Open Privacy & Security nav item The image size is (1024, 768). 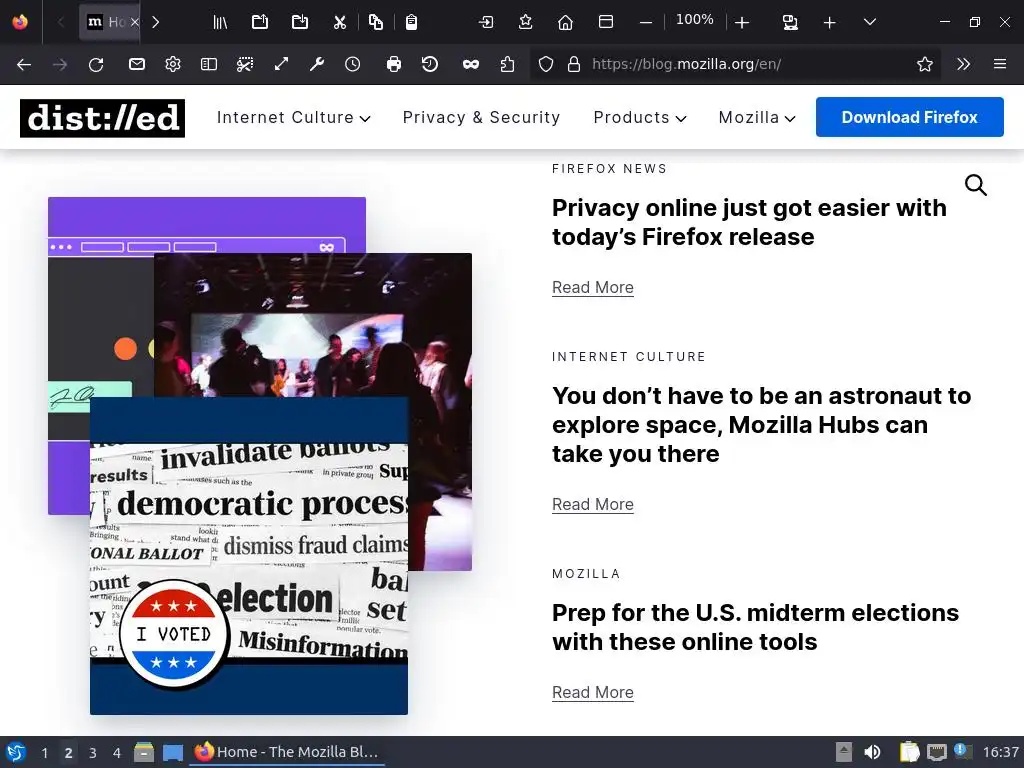481,118
